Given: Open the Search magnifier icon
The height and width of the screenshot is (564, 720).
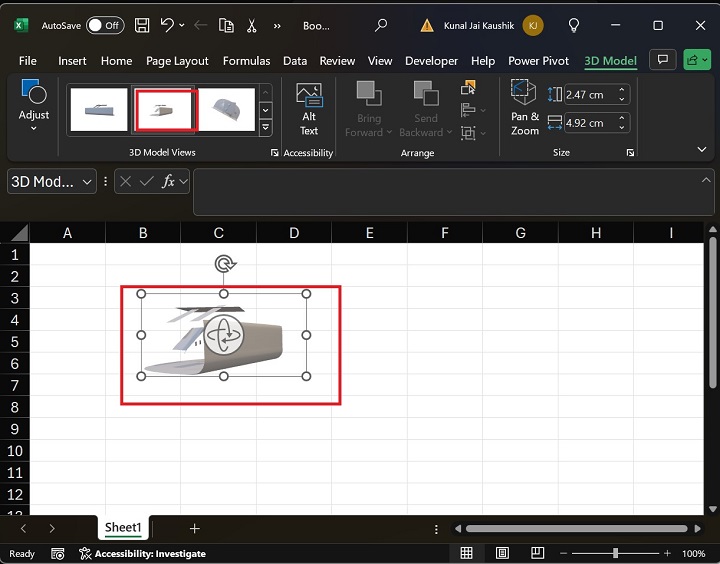Looking at the screenshot, I should (380, 25).
